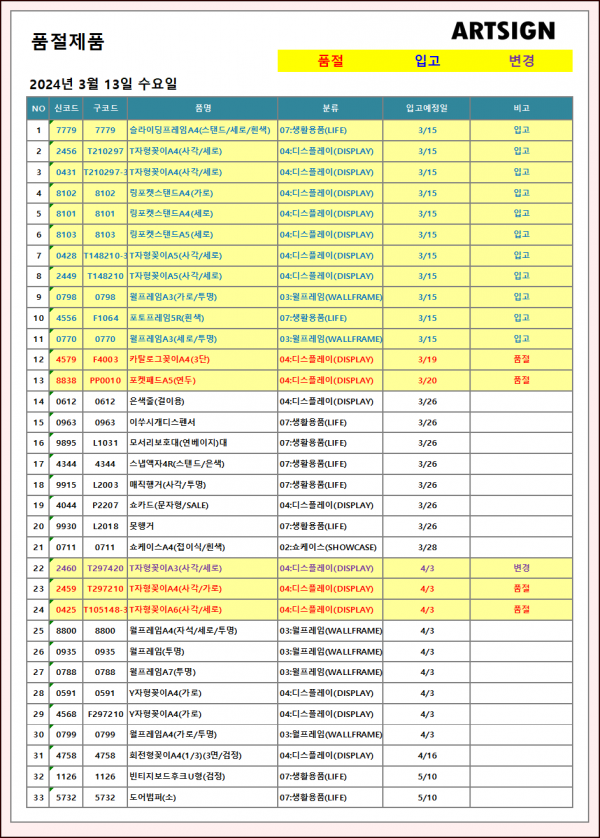Click the 품명 column header

click(x=202, y=108)
